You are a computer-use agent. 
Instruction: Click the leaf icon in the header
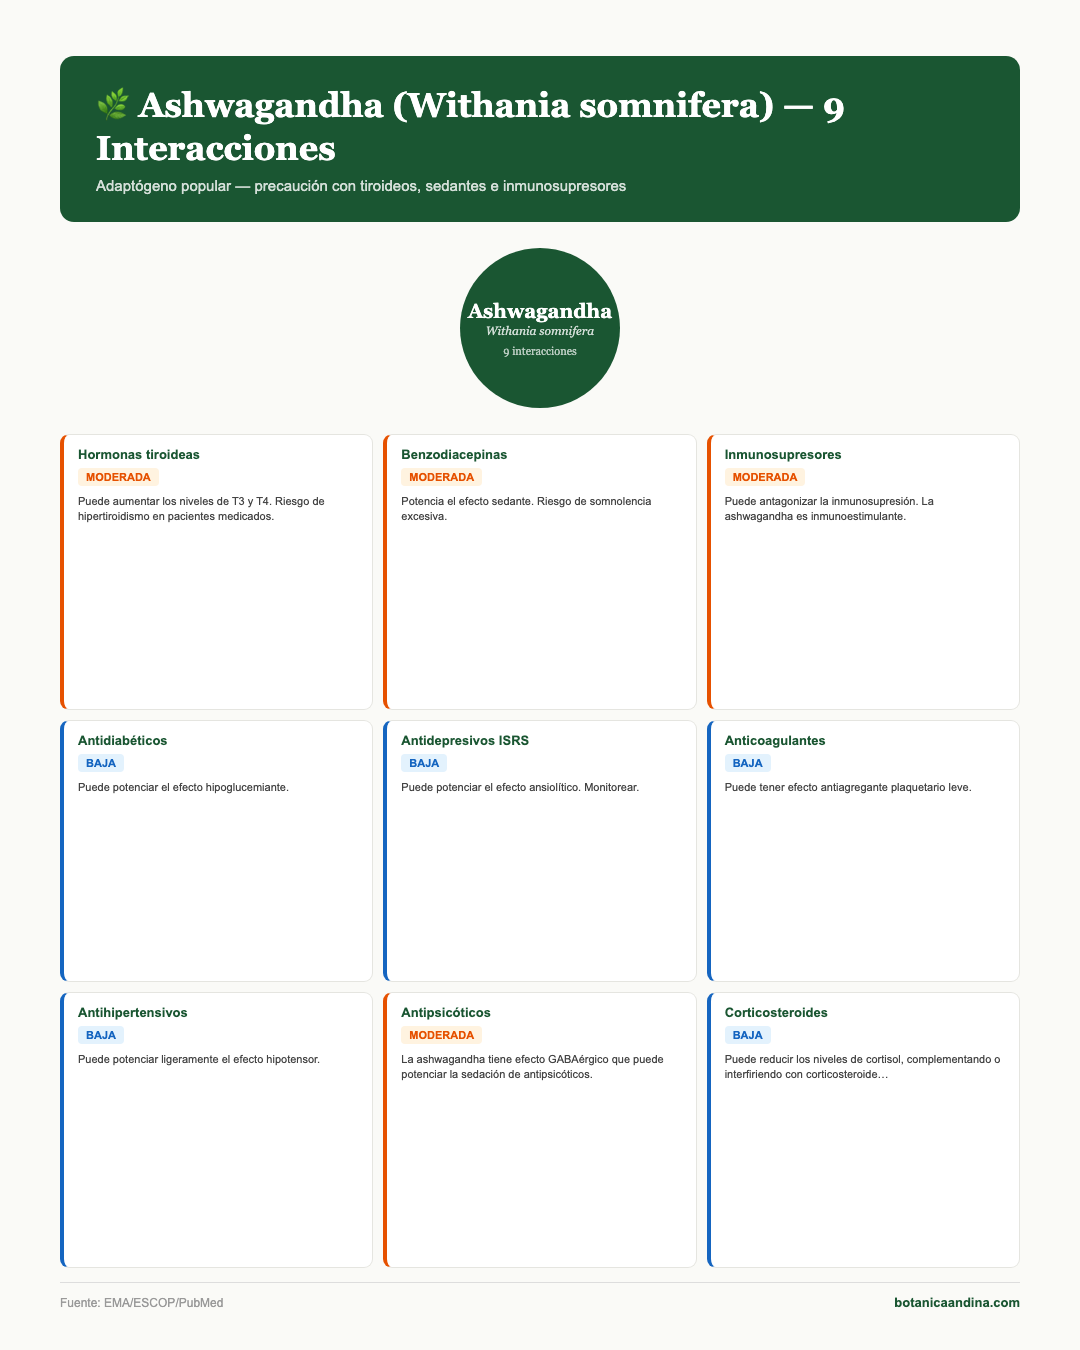pyautogui.click(x=113, y=103)
